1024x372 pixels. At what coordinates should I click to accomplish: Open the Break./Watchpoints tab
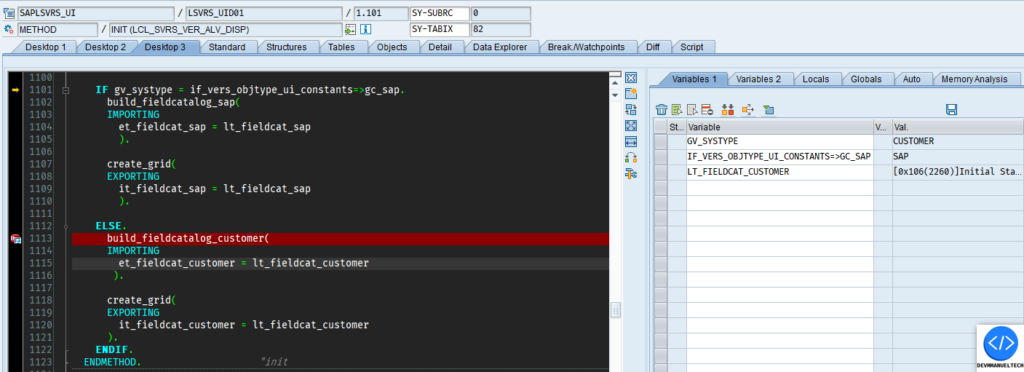[586, 47]
